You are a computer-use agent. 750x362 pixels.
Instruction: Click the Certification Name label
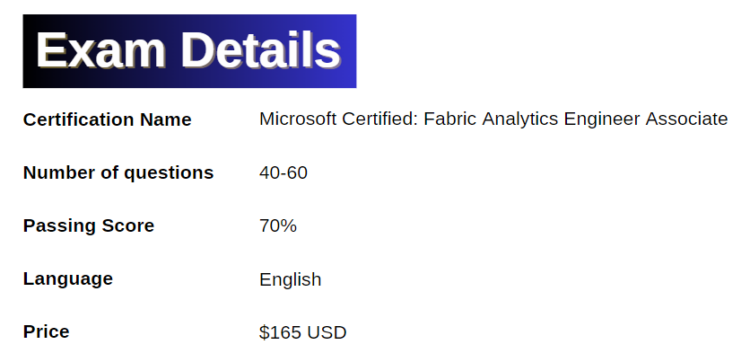pos(107,120)
